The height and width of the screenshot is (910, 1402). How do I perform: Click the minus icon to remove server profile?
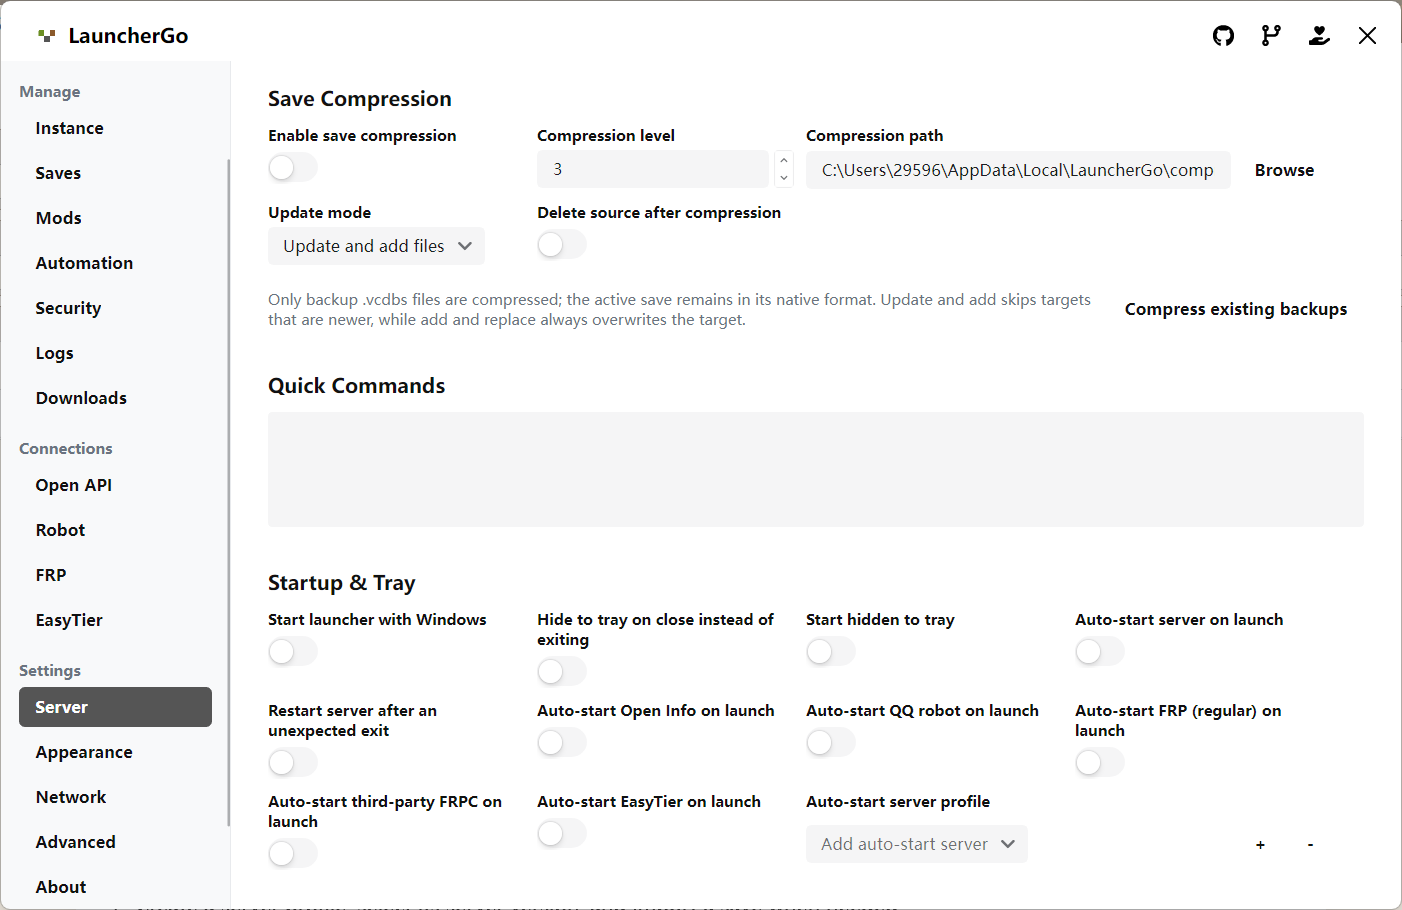pos(1310,845)
